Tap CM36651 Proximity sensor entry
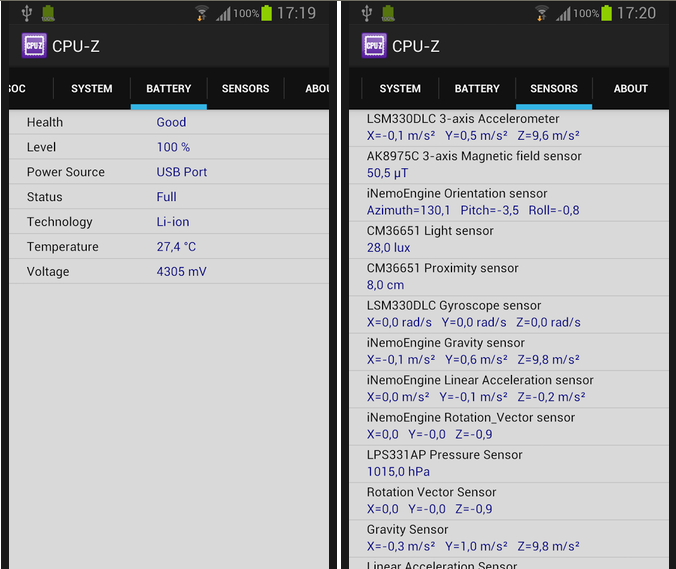 (509, 277)
